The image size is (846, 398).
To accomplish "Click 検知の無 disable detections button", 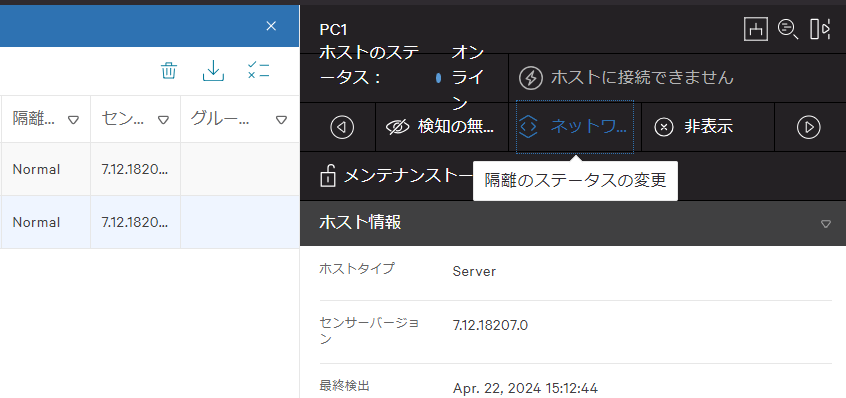I will coord(441,127).
